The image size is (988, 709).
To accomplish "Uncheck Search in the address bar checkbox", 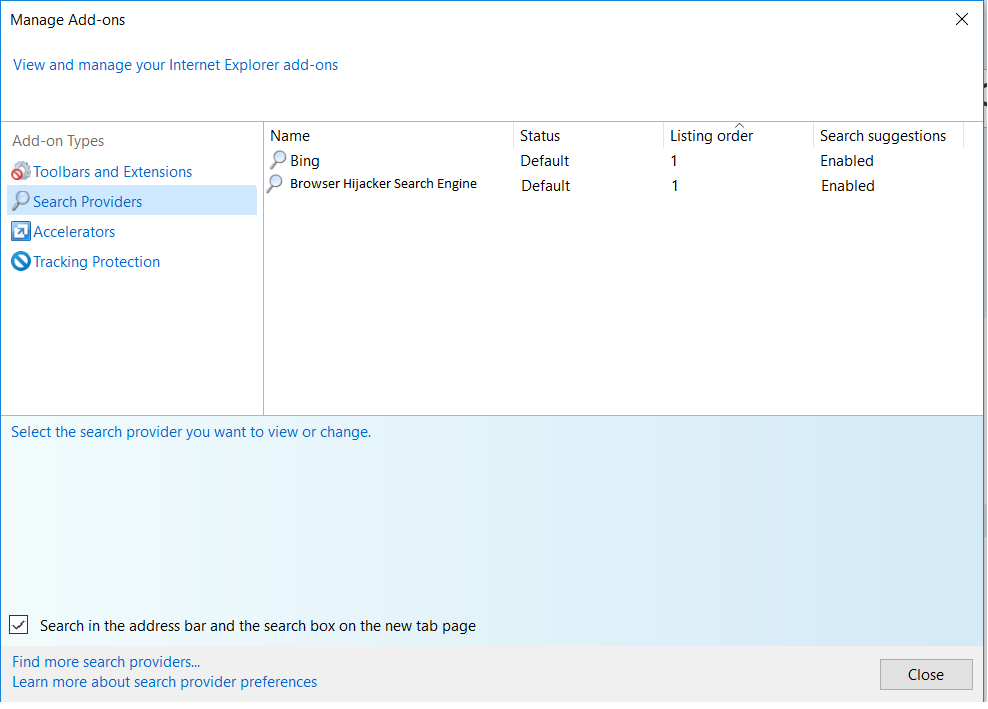I will [x=19, y=625].
